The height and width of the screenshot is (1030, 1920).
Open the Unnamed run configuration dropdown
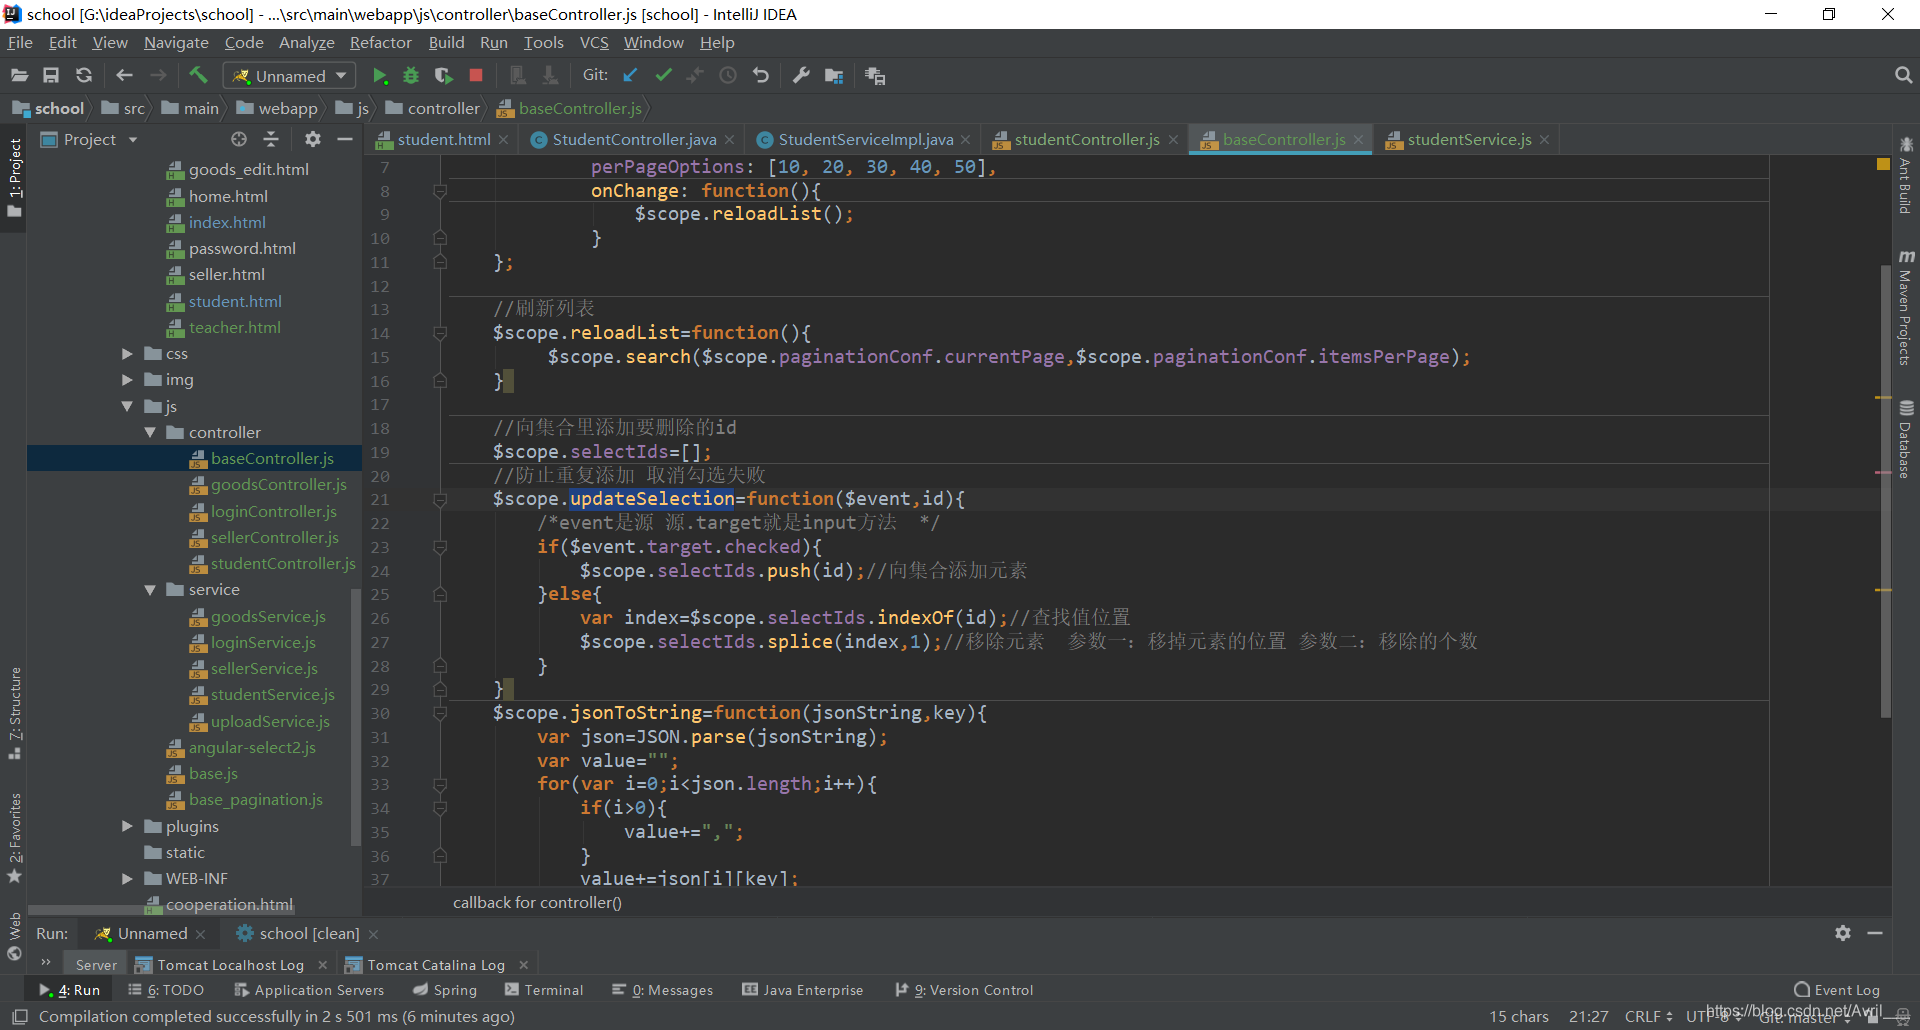pos(290,76)
